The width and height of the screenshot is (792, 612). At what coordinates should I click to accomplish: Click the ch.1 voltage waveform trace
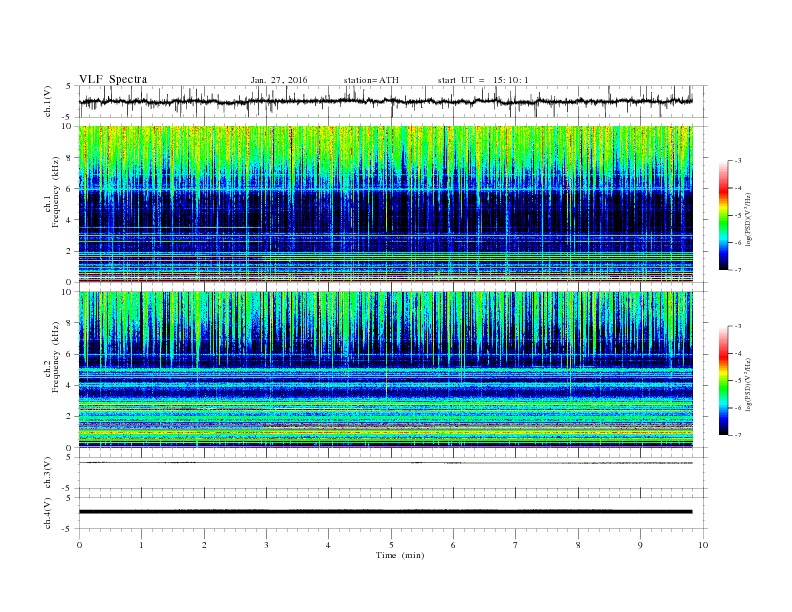(385, 101)
